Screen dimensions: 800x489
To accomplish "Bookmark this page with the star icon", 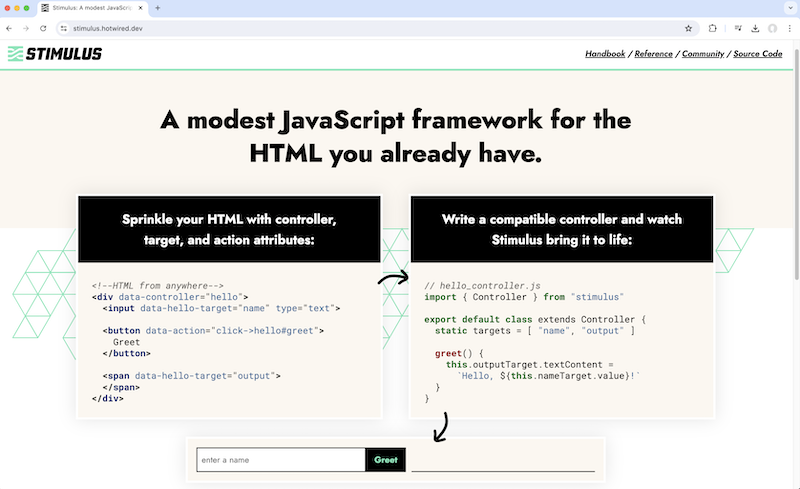I will (x=688, y=28).
